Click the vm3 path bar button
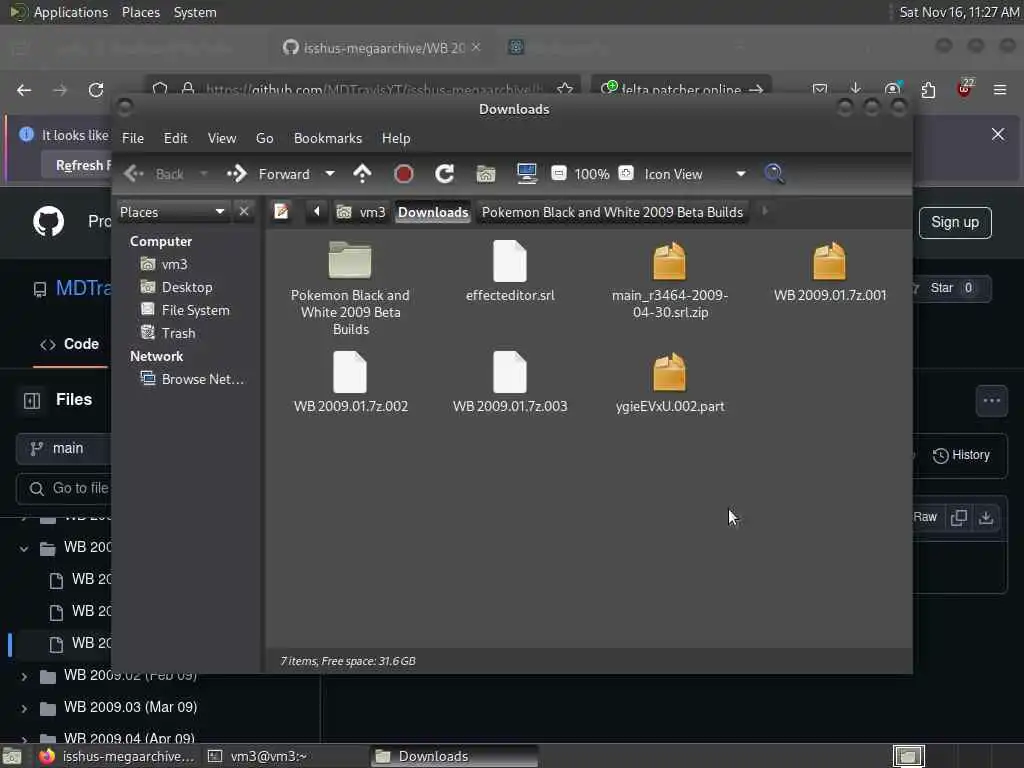Image resolution: width=1024 pixels, height=768 pixels. click(361, 212)
